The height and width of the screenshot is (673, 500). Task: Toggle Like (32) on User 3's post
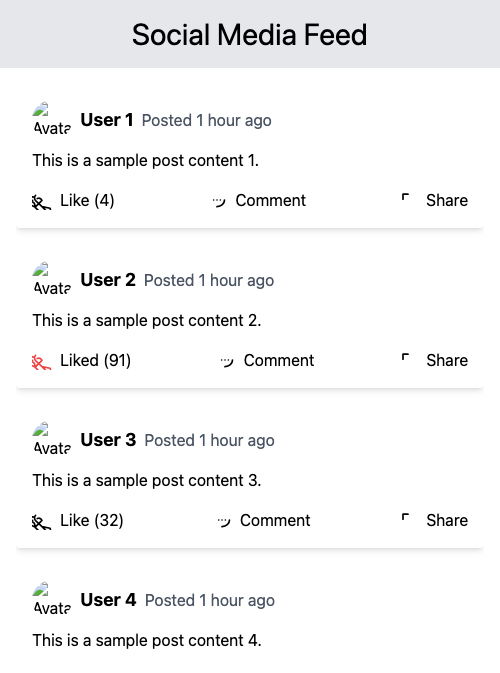(78, 521)
